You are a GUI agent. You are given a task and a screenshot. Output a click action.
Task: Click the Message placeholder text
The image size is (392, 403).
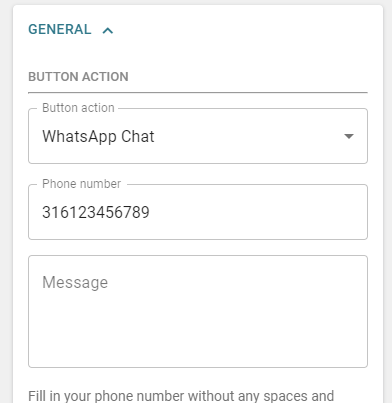pos(75,283)
